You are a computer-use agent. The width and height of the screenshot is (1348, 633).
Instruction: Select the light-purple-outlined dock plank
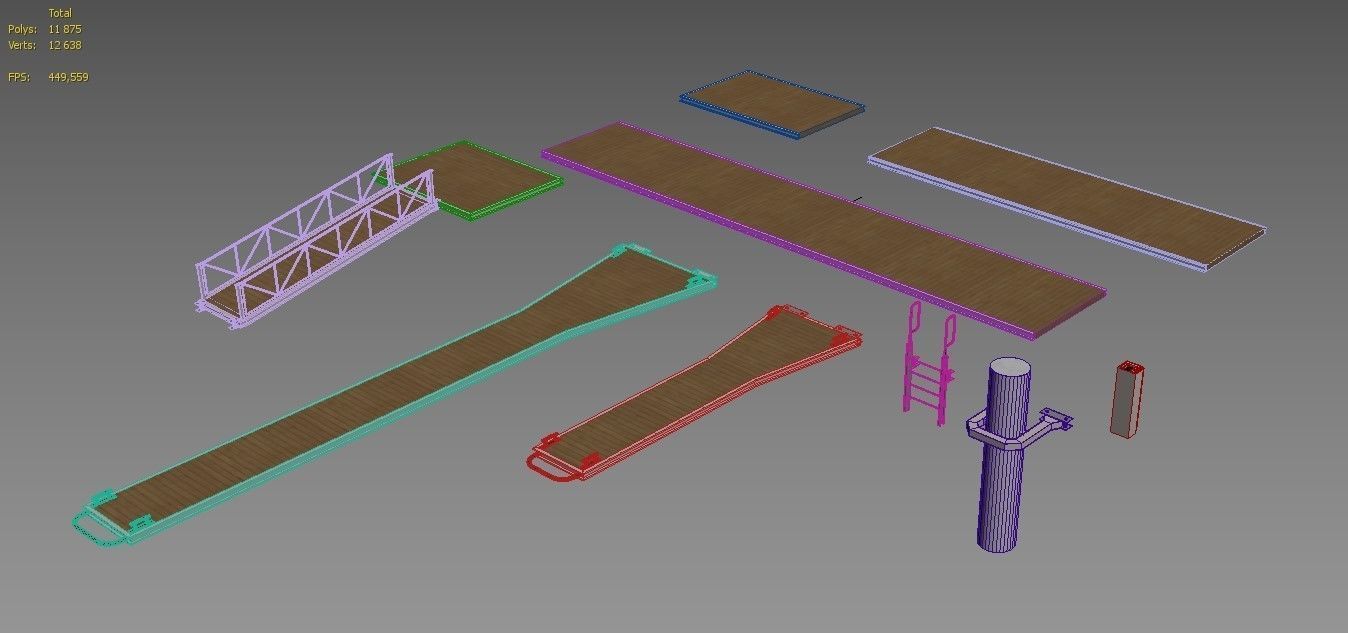tap(1068, 198)
